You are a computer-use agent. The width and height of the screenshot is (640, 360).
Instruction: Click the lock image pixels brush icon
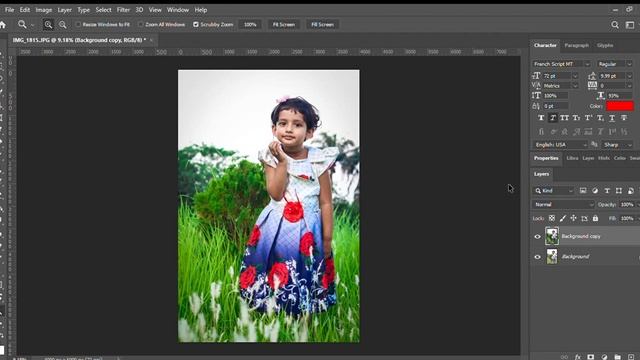tap(563, 218)
